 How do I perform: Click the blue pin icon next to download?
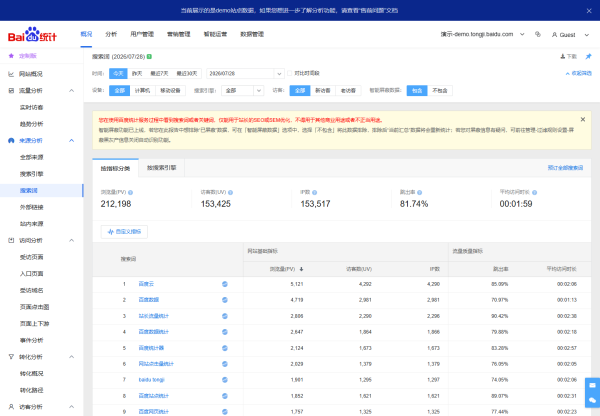588,56
